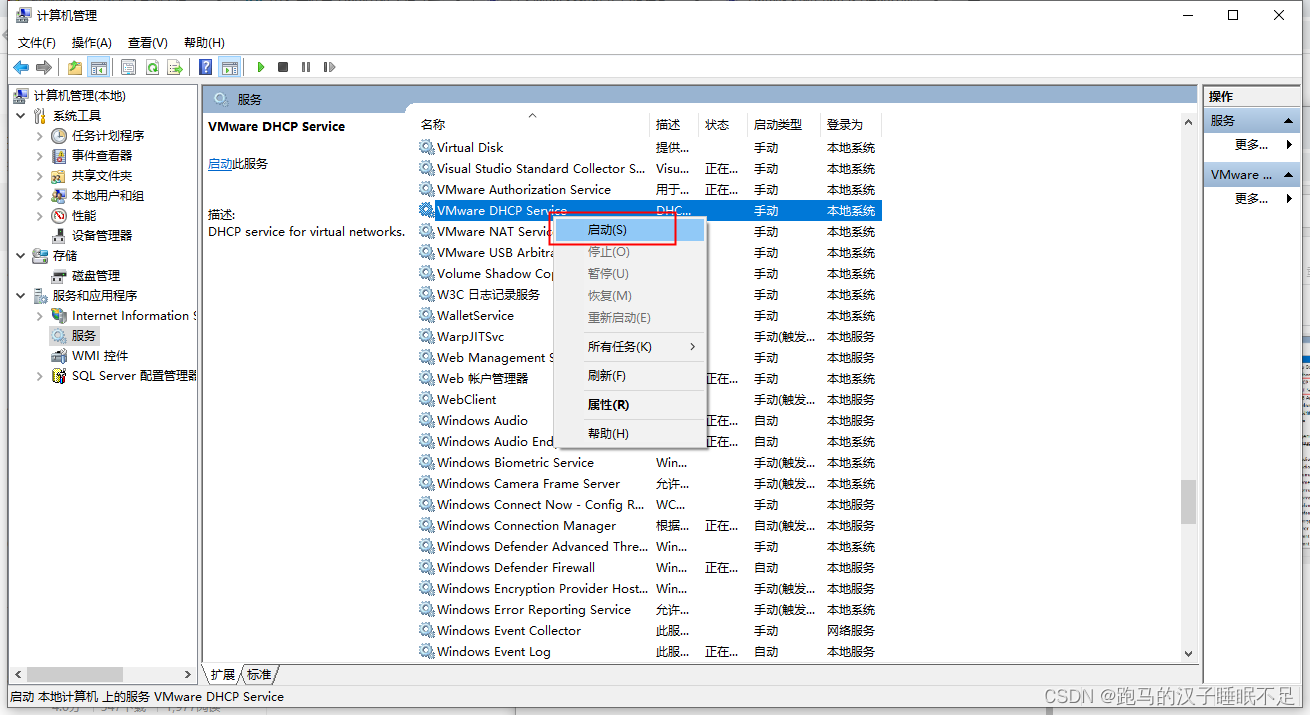Open 更多 under 服务 in actions pane
Image resolution: width=1310 pixels, height=715 pixels.
(x=1251, y=144)
